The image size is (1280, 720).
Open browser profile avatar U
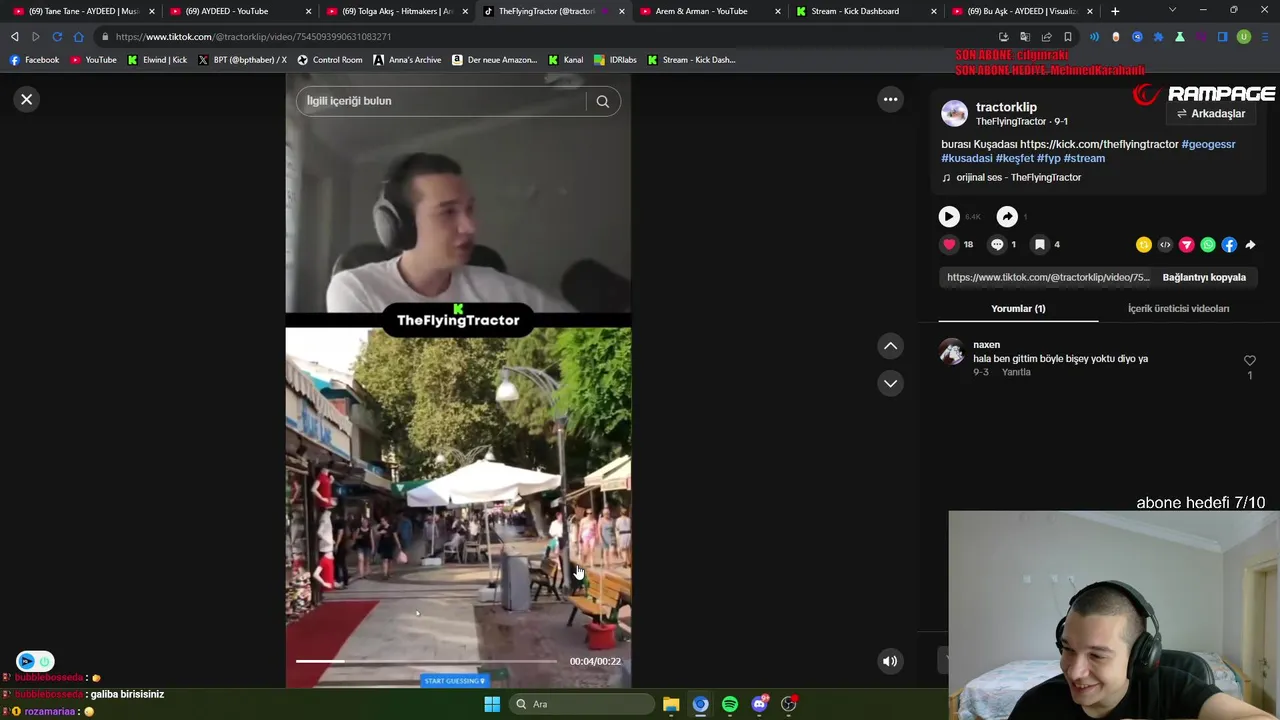pyautogui.click(x=1244, y=37)
